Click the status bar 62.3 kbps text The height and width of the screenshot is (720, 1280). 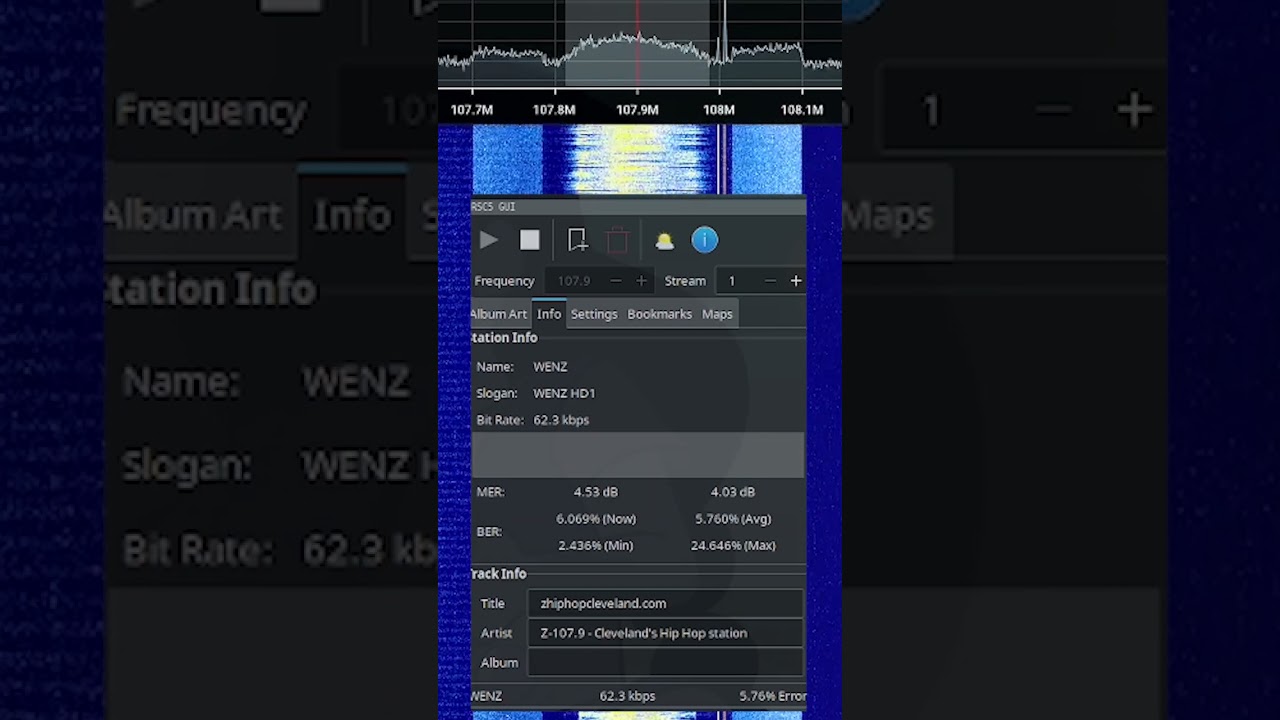click(628, 696)
